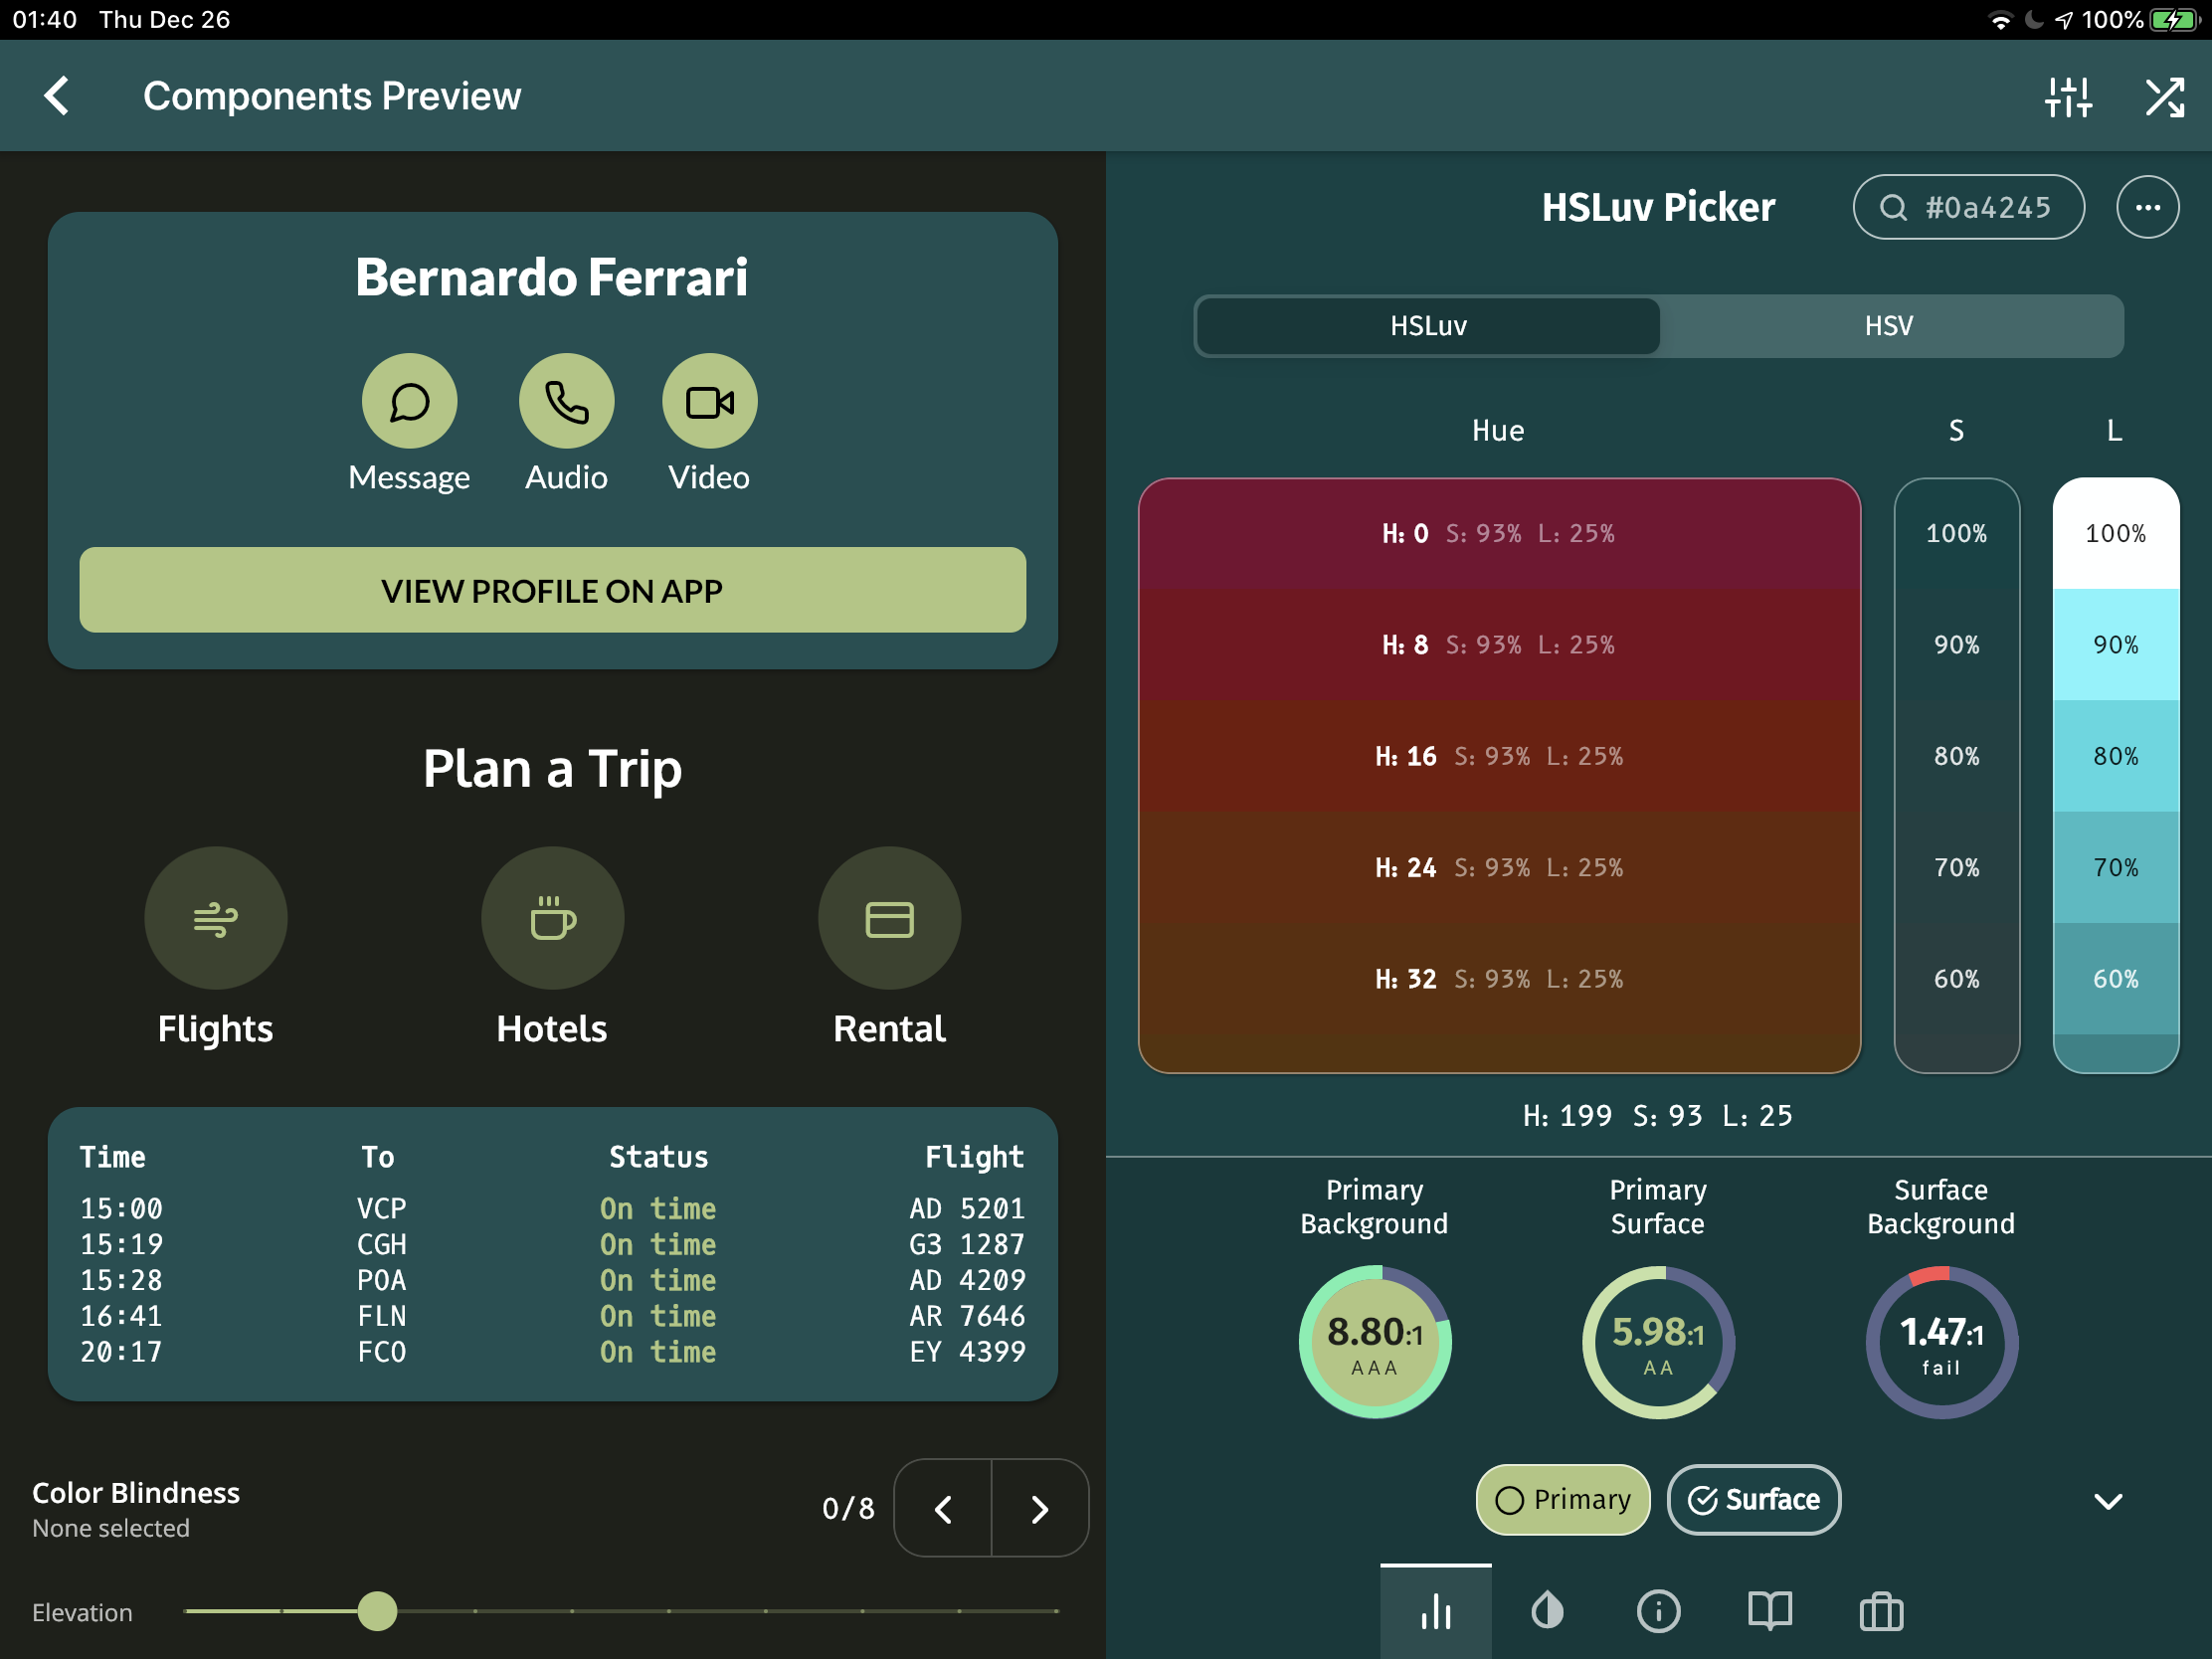Image resolution: width=2212 pixels, height=1659 pixels.
Task: Open the three-dot more options menu
Action: 2147,207
